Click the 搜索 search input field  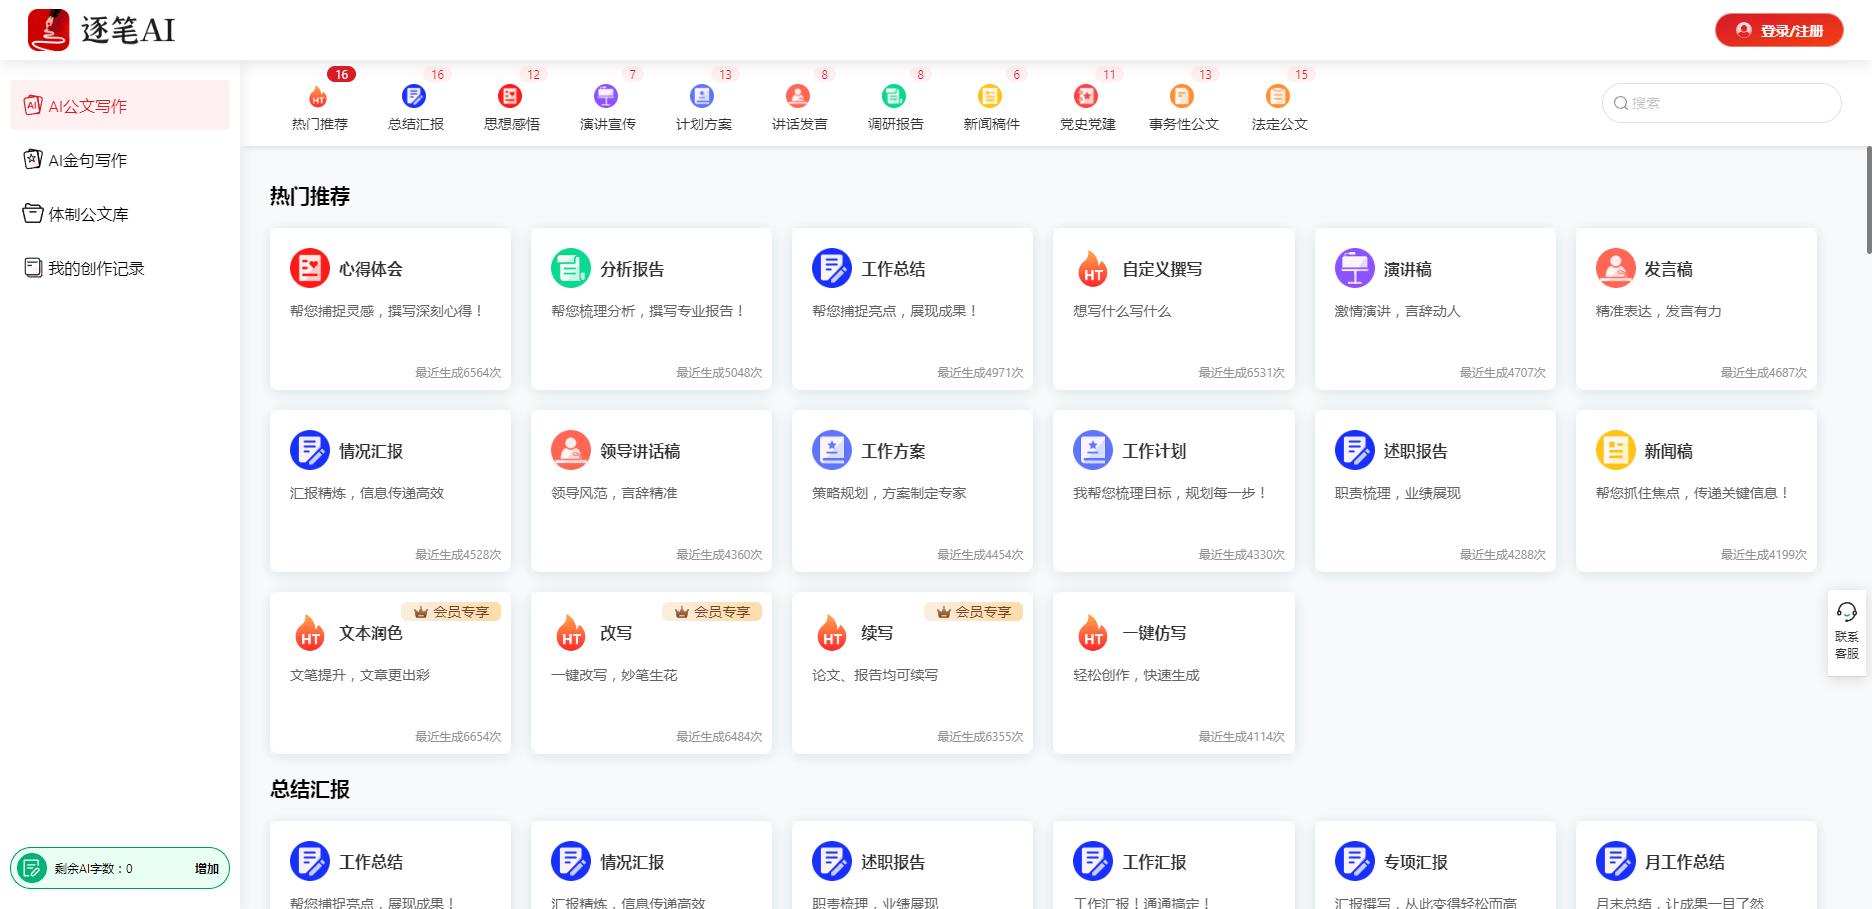[1730, 103]
